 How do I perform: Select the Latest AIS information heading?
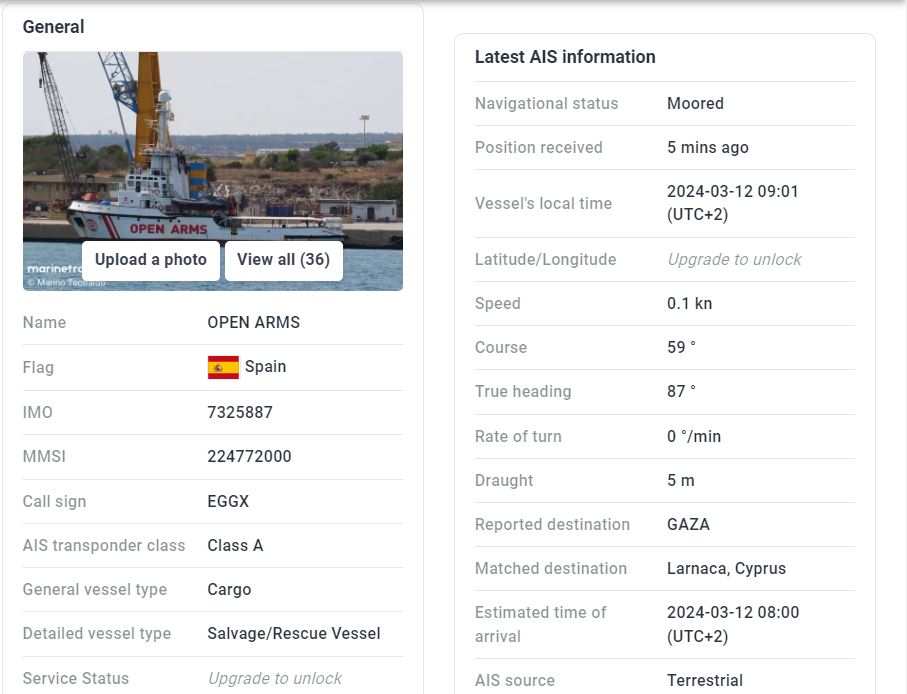pos(565,57)
